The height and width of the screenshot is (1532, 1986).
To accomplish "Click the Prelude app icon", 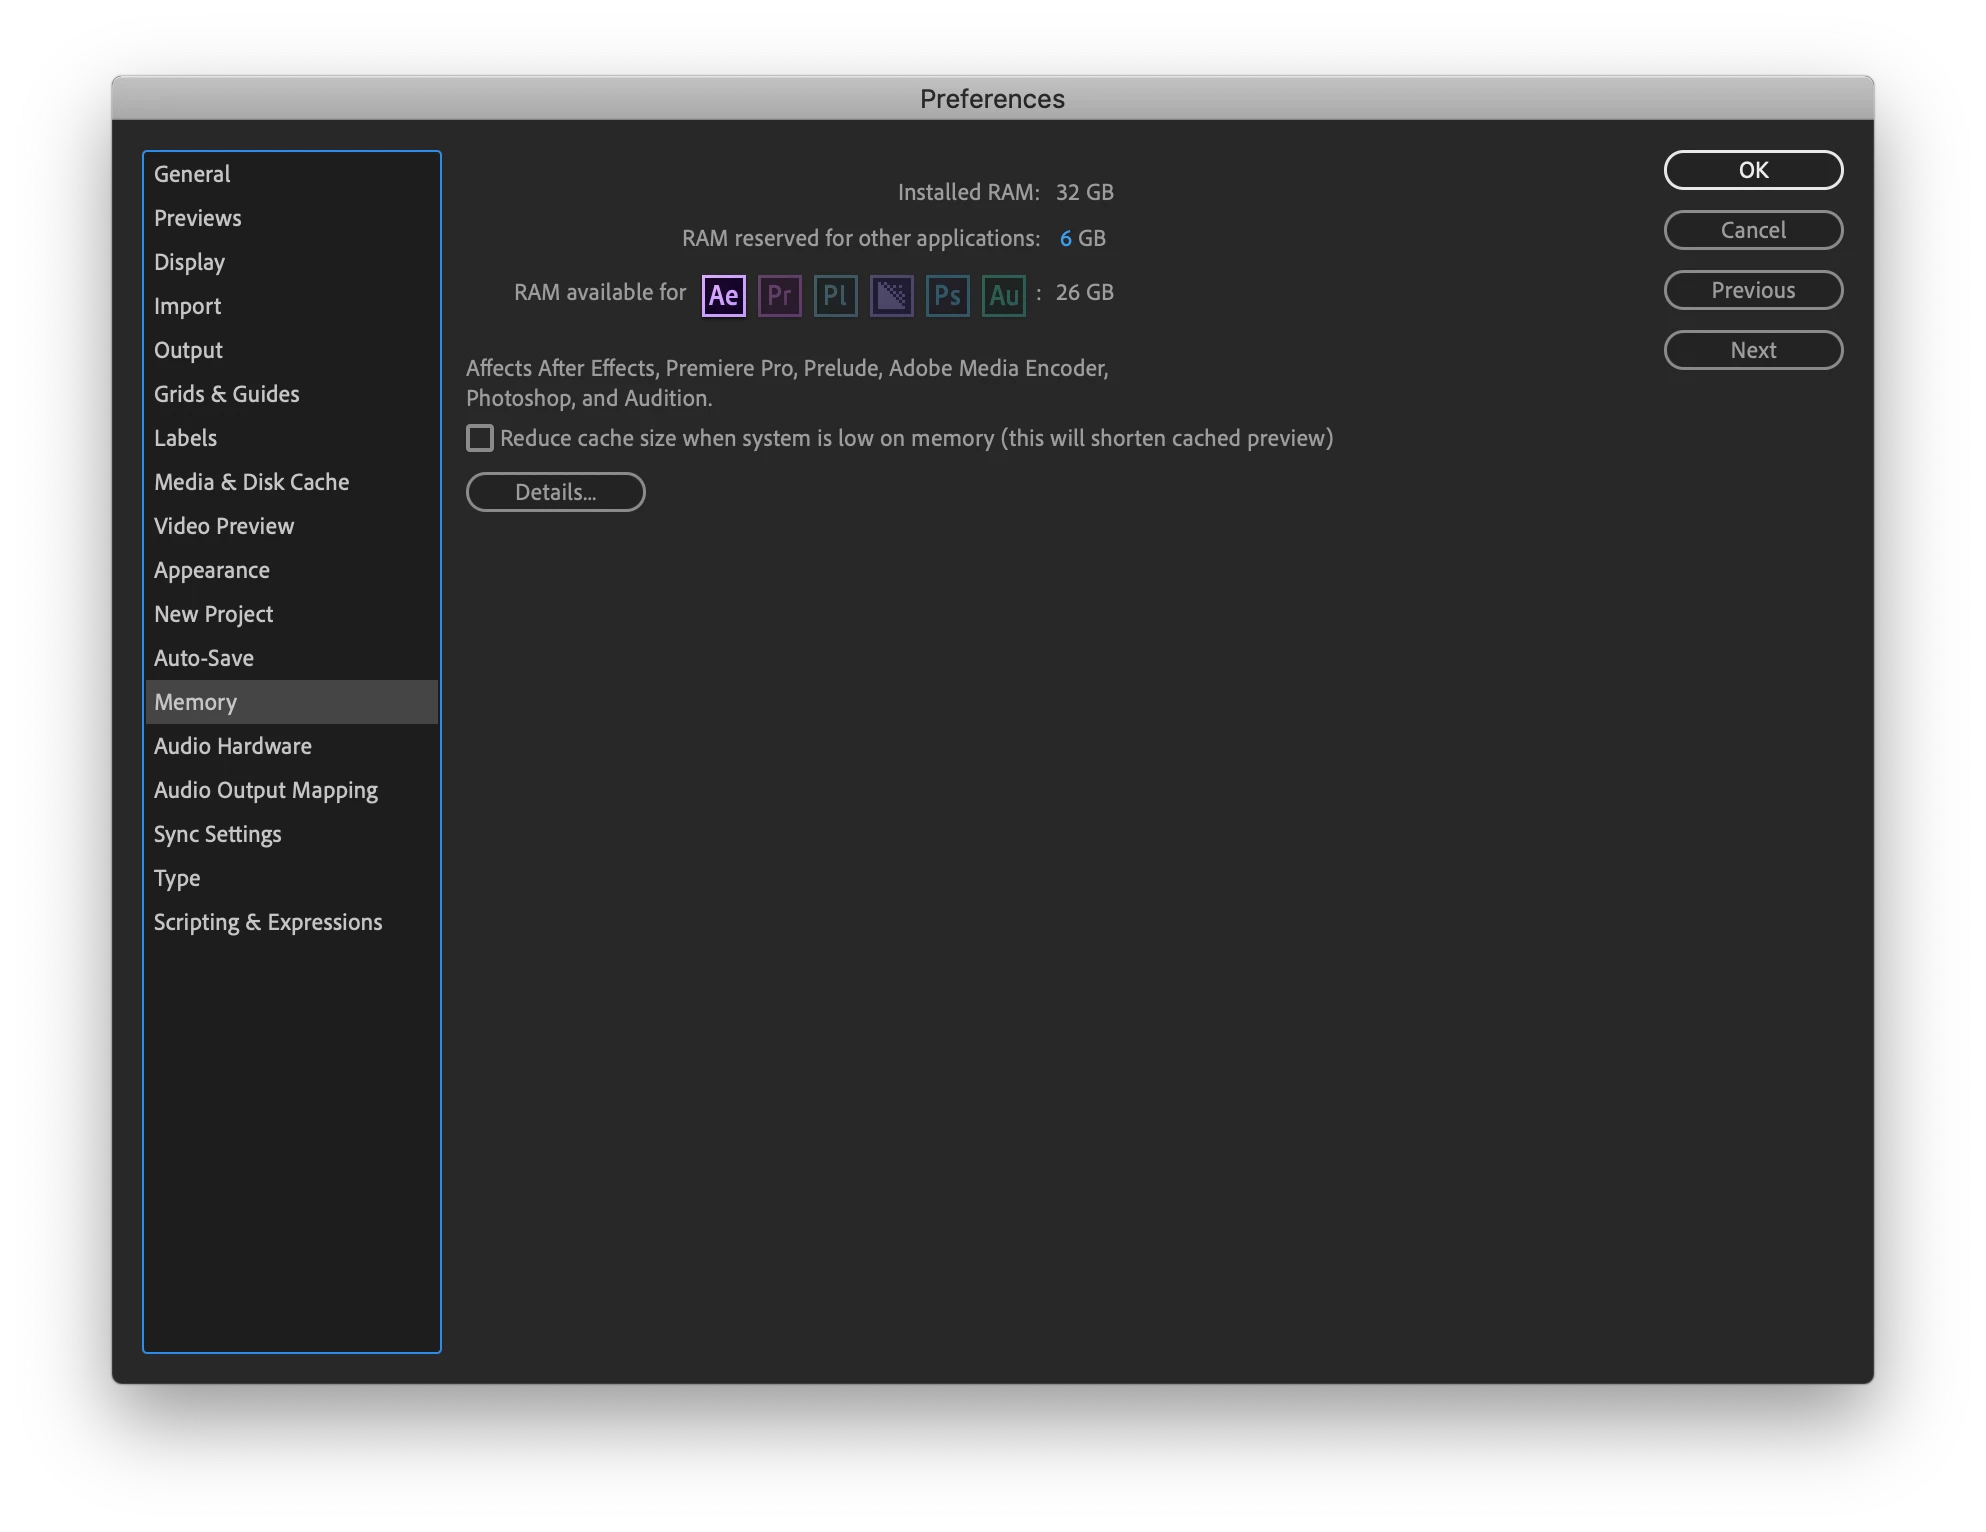I will tap(835, 295).
